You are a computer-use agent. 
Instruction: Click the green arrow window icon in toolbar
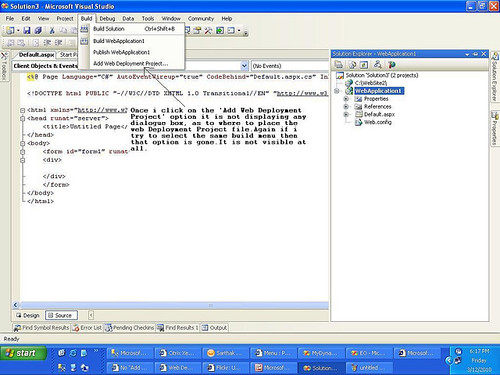(x=220, y=31)
